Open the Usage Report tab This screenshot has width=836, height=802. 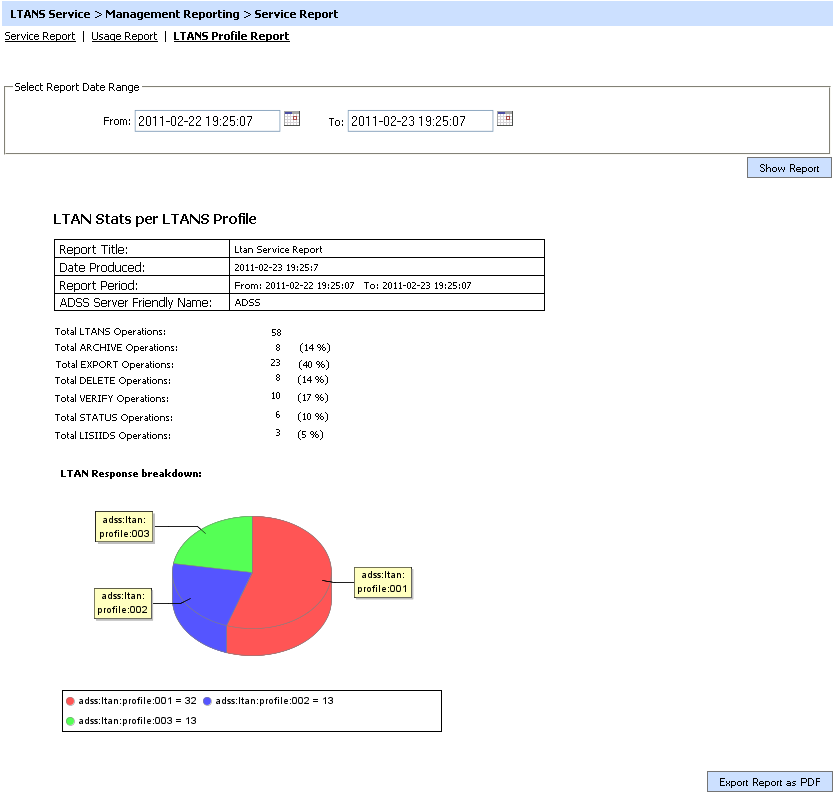tap(124, 36)
